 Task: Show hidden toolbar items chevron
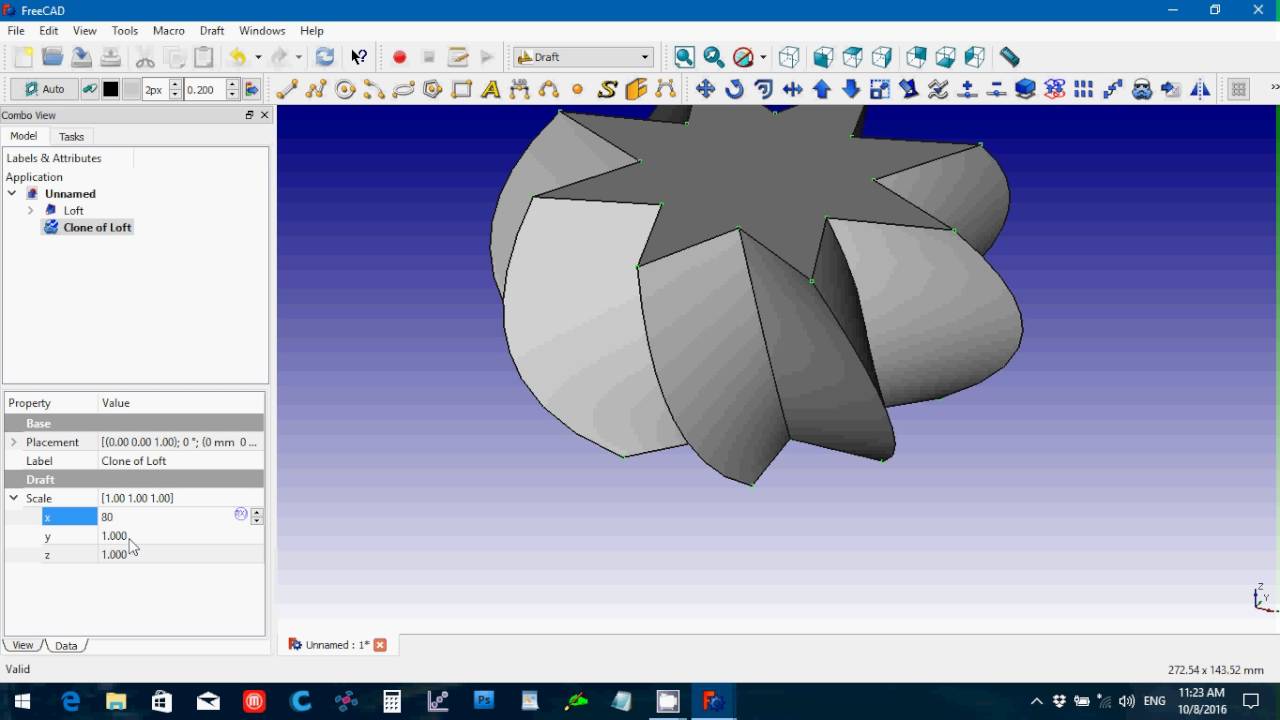click(x=1274, y=88)
